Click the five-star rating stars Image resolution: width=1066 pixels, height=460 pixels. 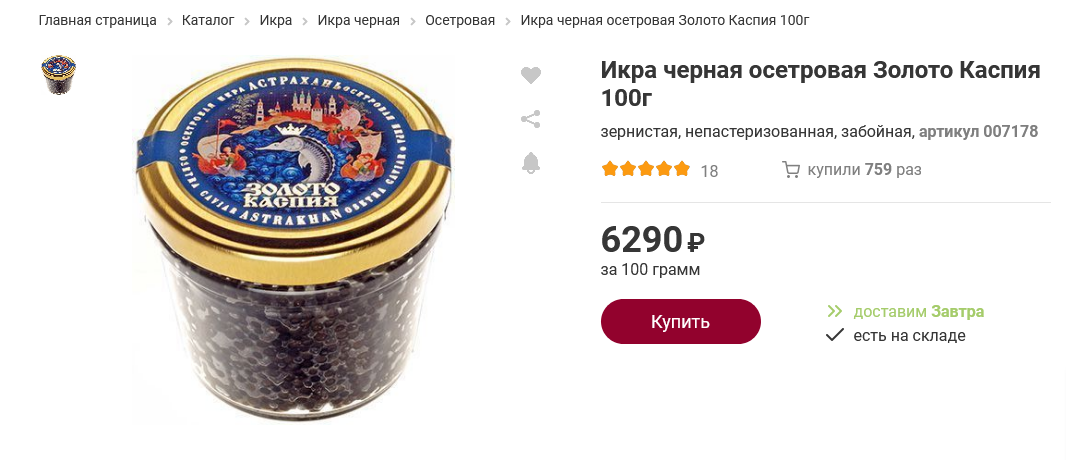tap(645, 169)
